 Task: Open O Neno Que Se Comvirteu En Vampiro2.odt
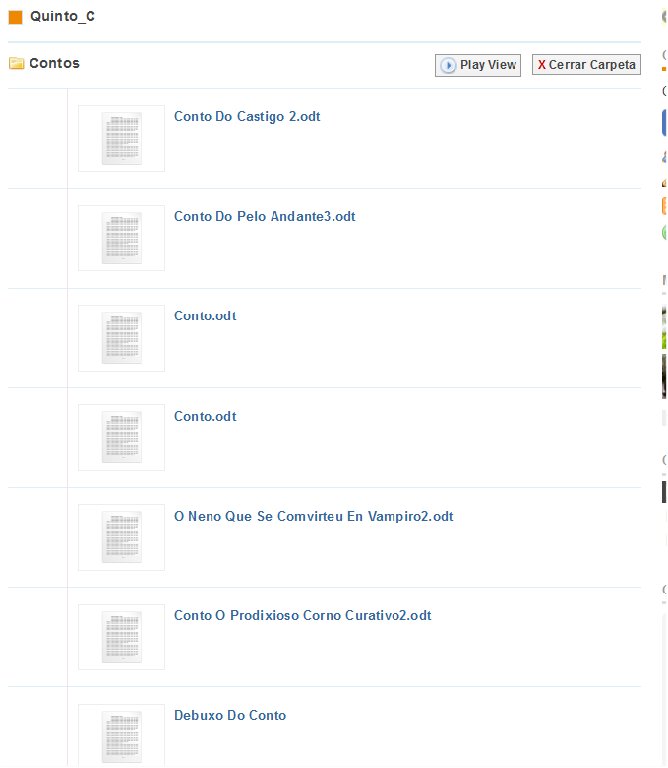[x=313, y=517]
